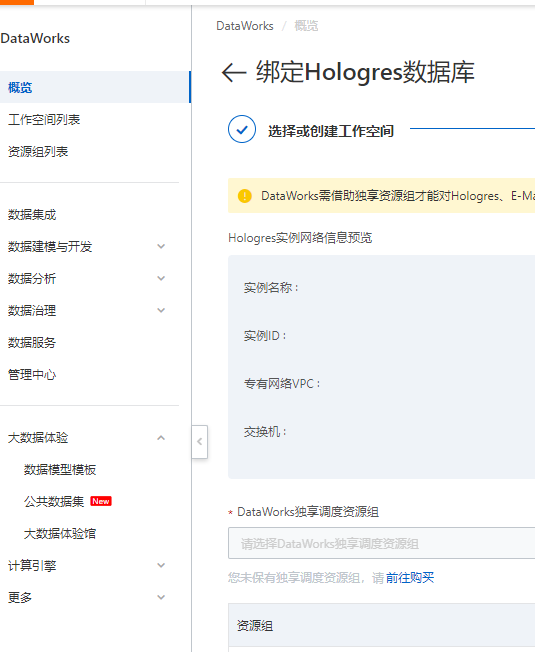The width and height of the screenshot is (535, 652).
Task: Collapse the sidebar with the arrow handle
Action: (x=200, y=442)
